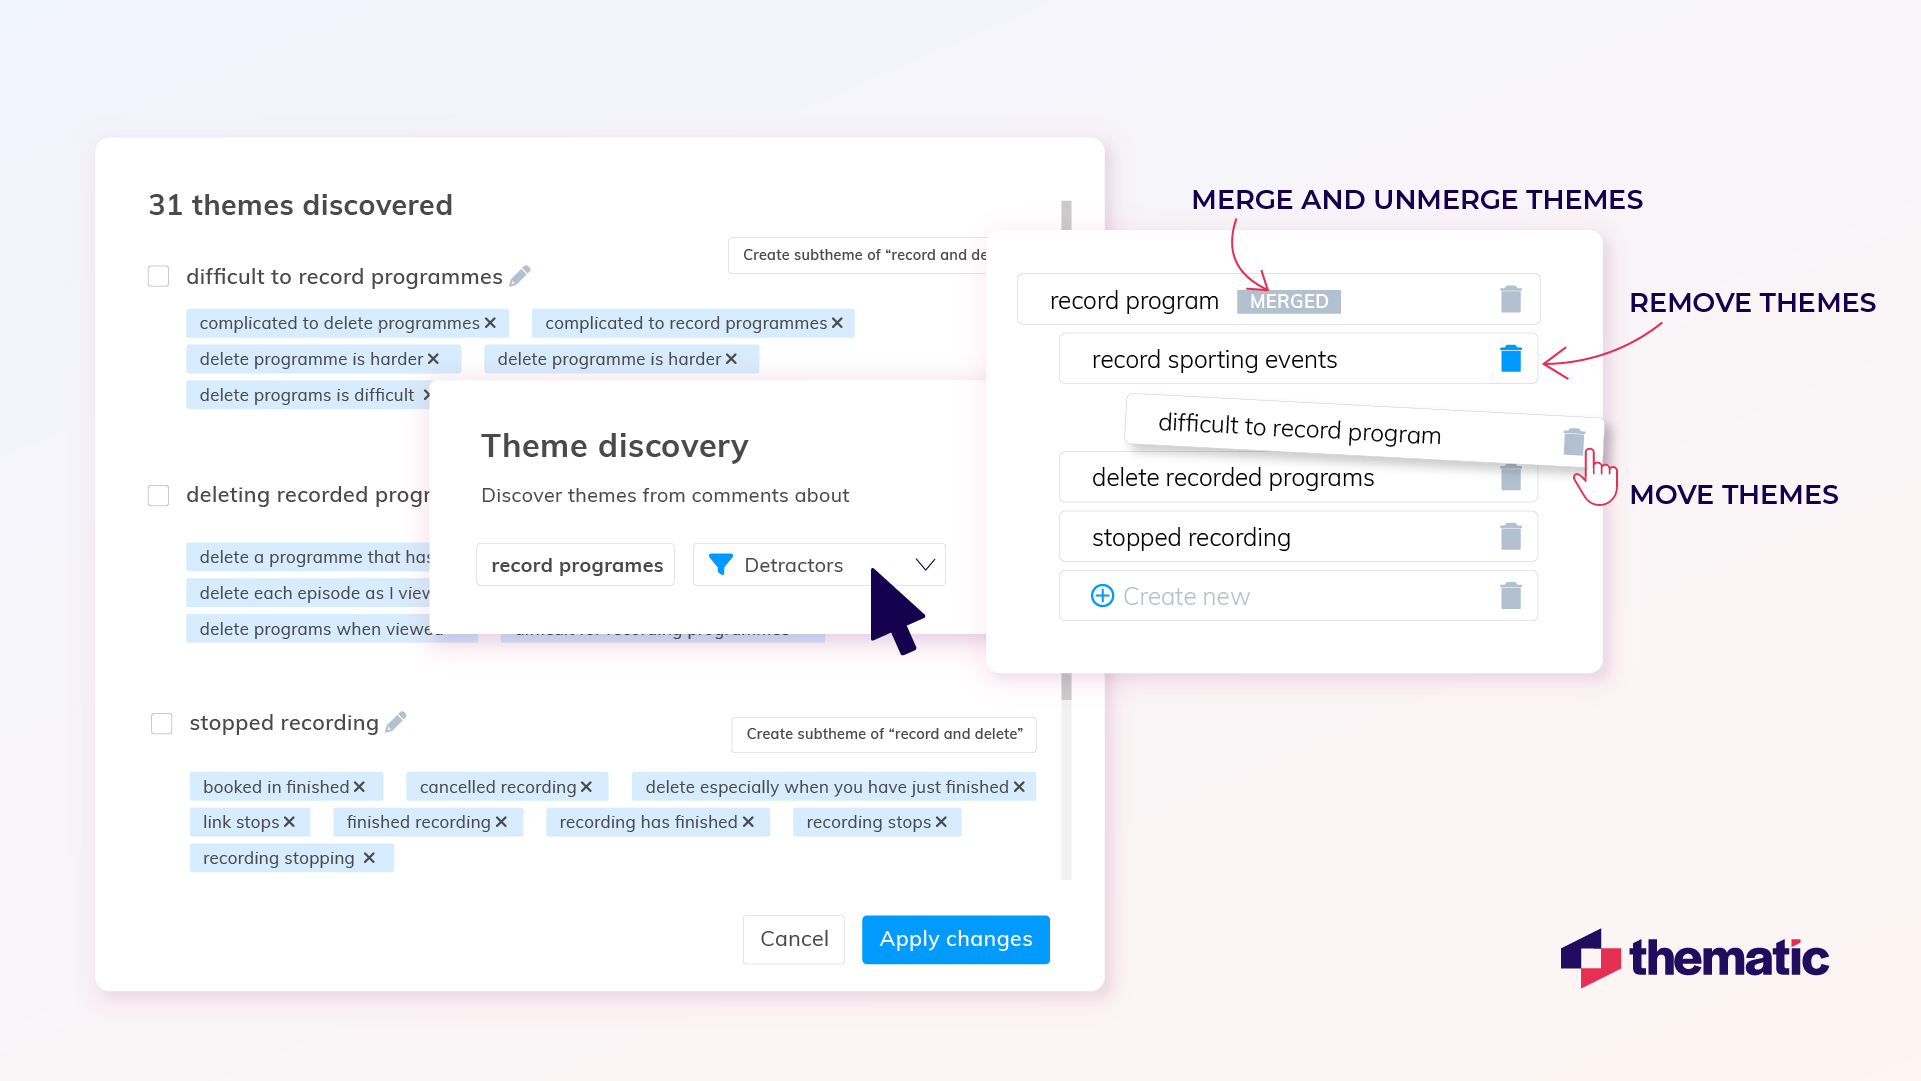Click the Cancel button

pos(794,939)
